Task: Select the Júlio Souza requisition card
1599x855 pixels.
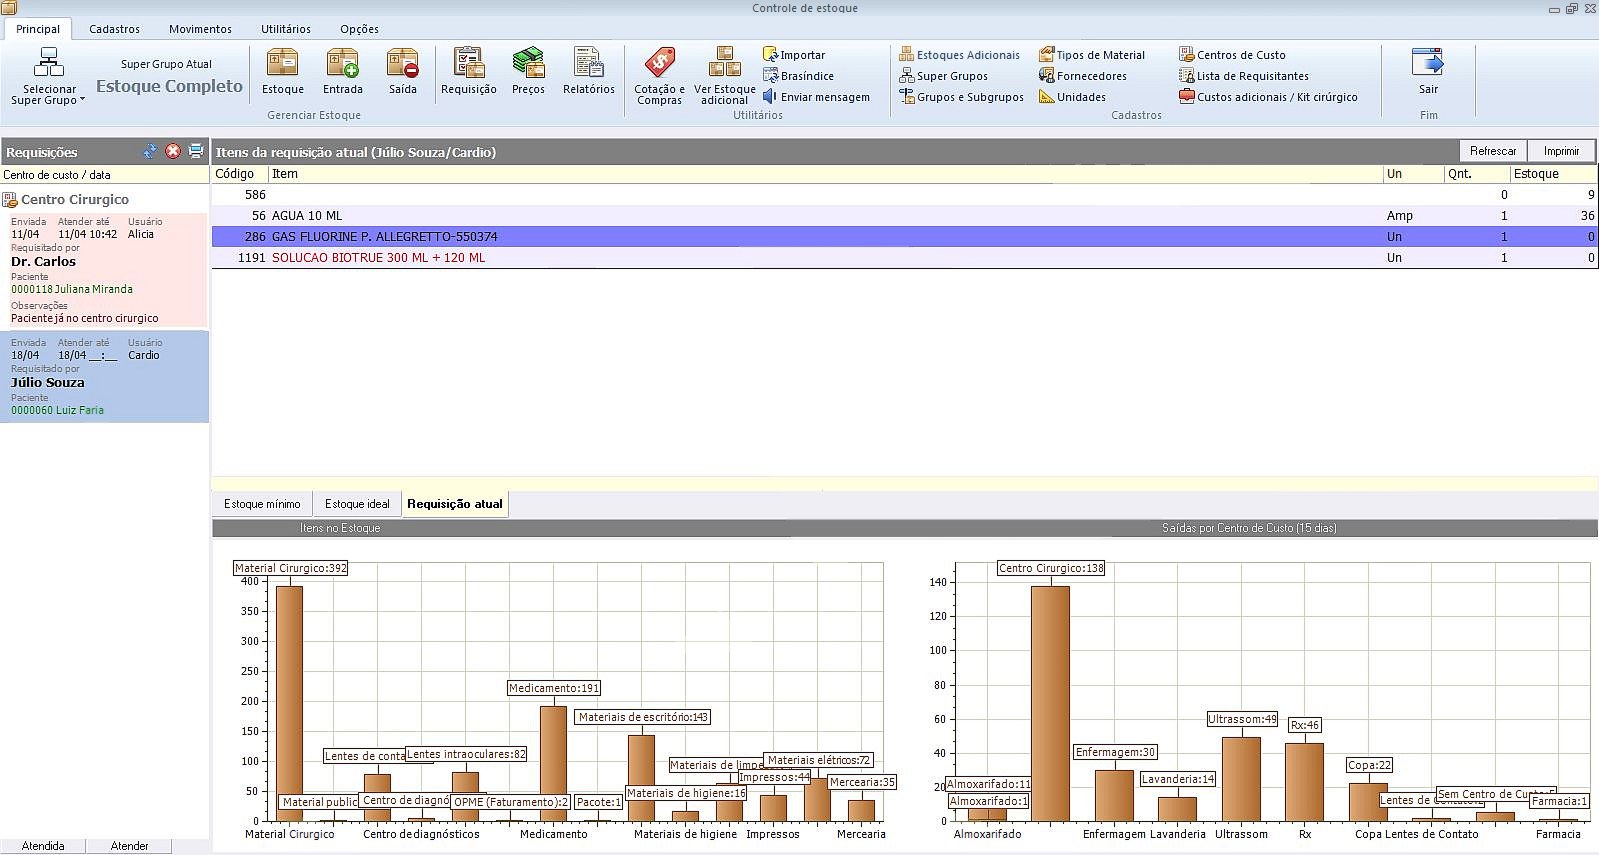Action: click(x=104, y=376)
